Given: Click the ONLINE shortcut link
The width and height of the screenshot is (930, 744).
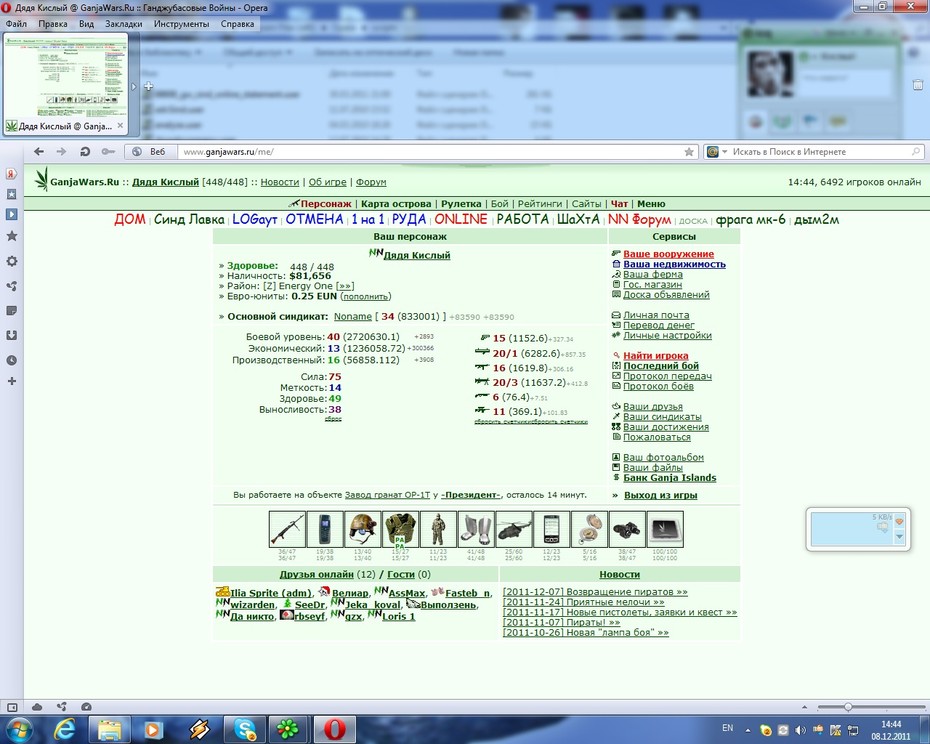Looking at the screenshot, I should coord(461,219).
